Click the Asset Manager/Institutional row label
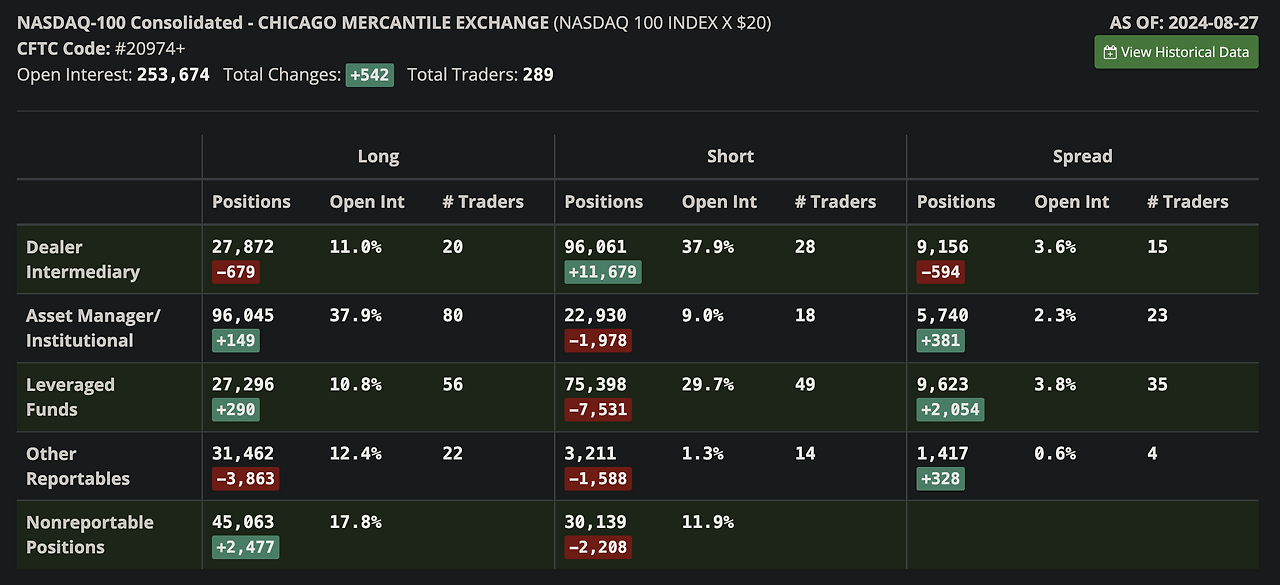Viewport: 1280px width, 585px height. tap(93, 328)
